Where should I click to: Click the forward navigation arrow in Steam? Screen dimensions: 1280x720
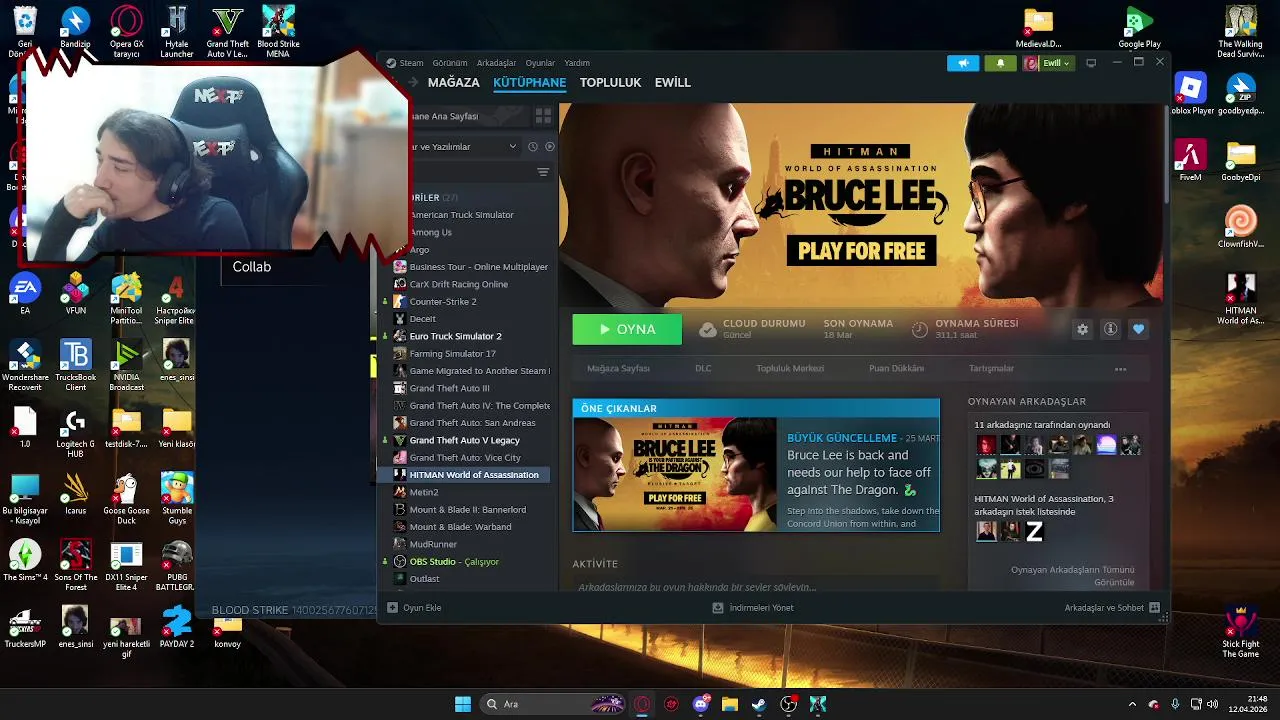coord(413,83)
